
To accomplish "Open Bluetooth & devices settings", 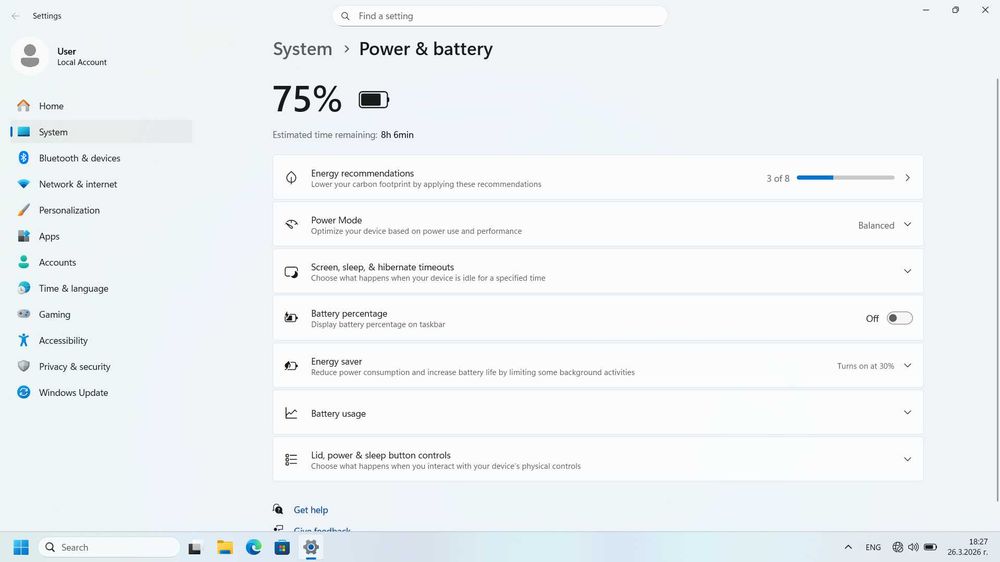I will tap(101, 158).
